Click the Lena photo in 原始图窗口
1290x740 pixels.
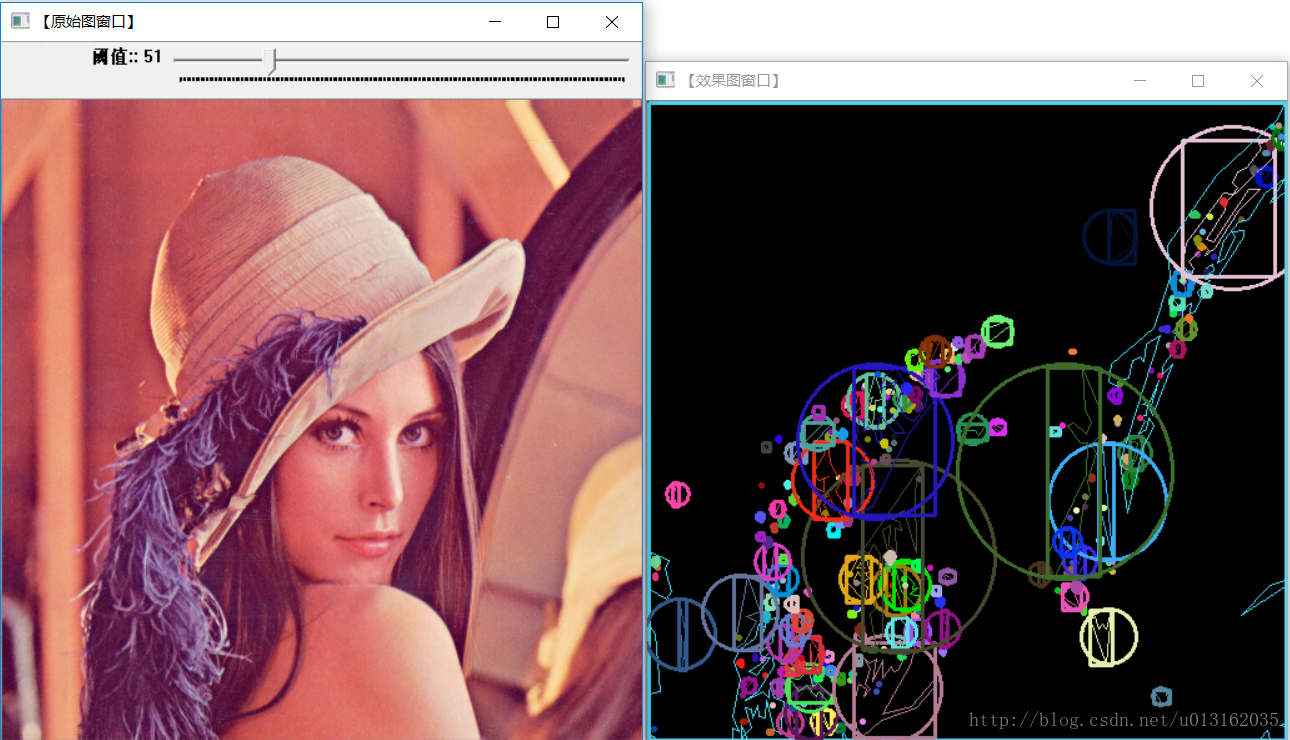click(x=321, y=419)
